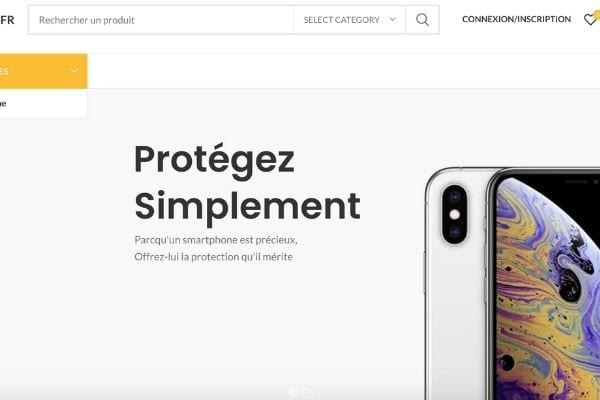
Task: Select the menu entry below the yellow button
Action: (x=43, y=103)
